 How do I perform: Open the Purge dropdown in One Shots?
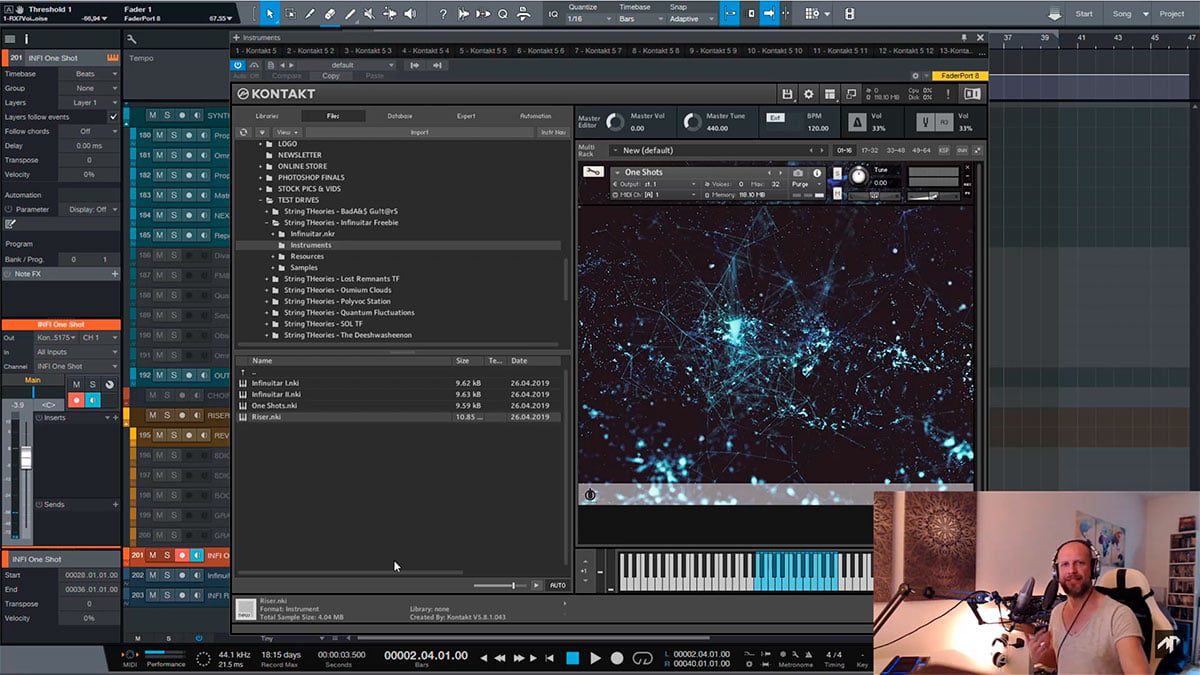click(804, 184)
